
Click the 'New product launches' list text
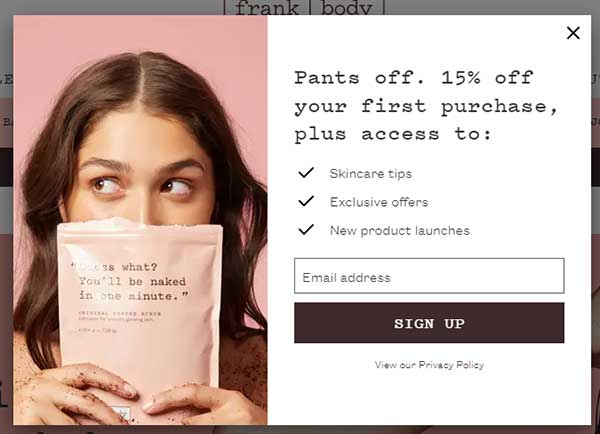(399, 230)
